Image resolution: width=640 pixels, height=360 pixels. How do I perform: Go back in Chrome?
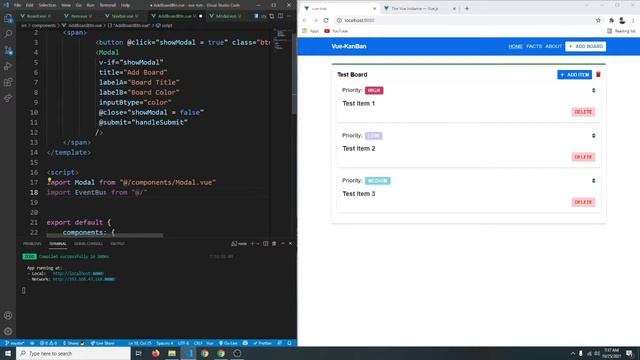(304, 20)
